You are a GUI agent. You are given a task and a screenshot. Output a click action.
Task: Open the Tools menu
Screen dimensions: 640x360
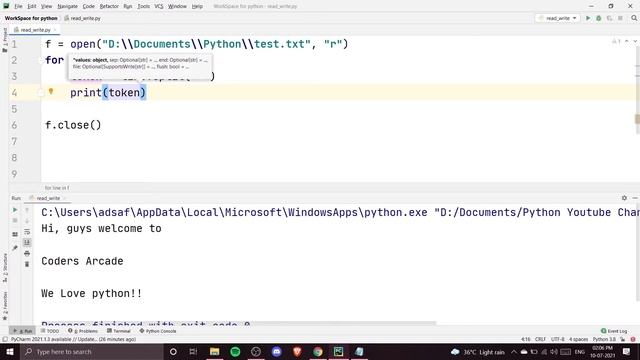[143, 6]
